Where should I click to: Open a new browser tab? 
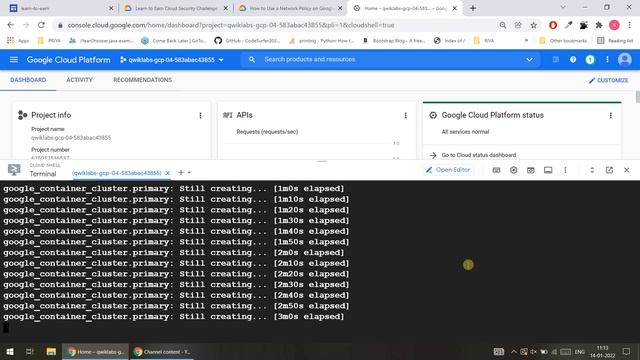pyautogui.click(x=473, y=8)
